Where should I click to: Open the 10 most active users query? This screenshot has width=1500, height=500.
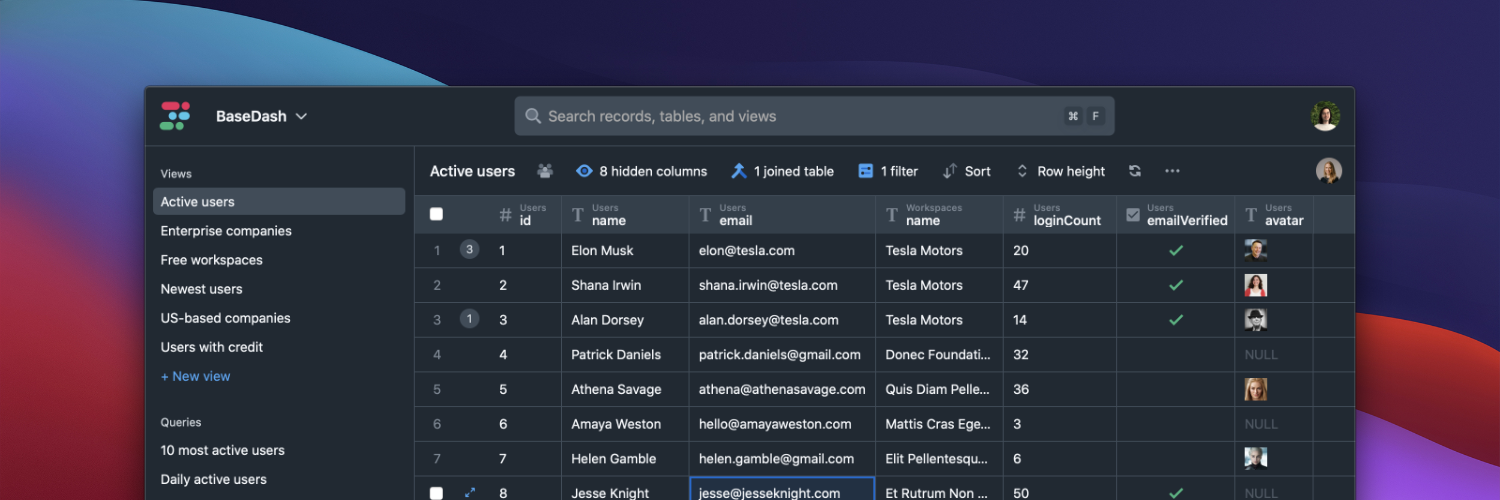(223, 450)
